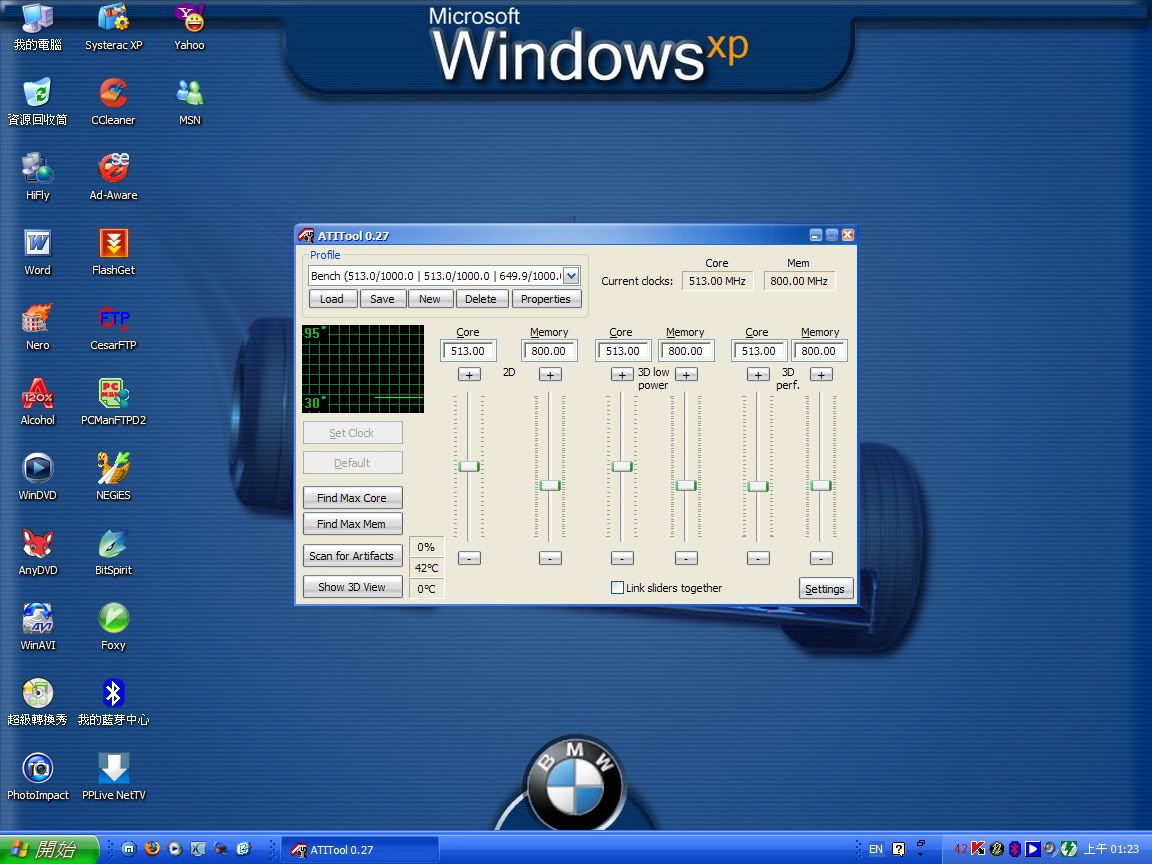Click the 2D Core frequency input field
The image size is (1152, 864).
pyautogui.click(x=468, y=351)
